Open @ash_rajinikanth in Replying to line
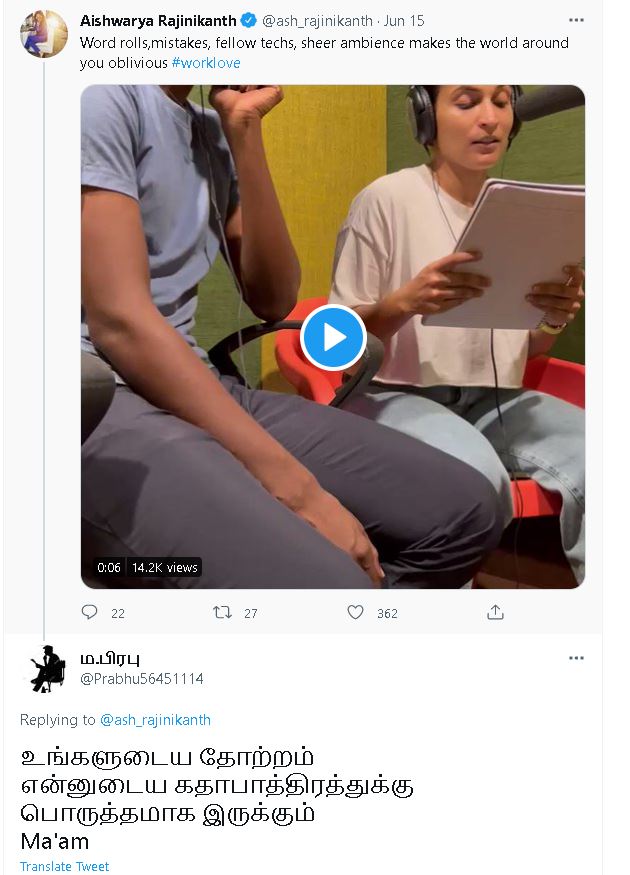 (154, 720)
